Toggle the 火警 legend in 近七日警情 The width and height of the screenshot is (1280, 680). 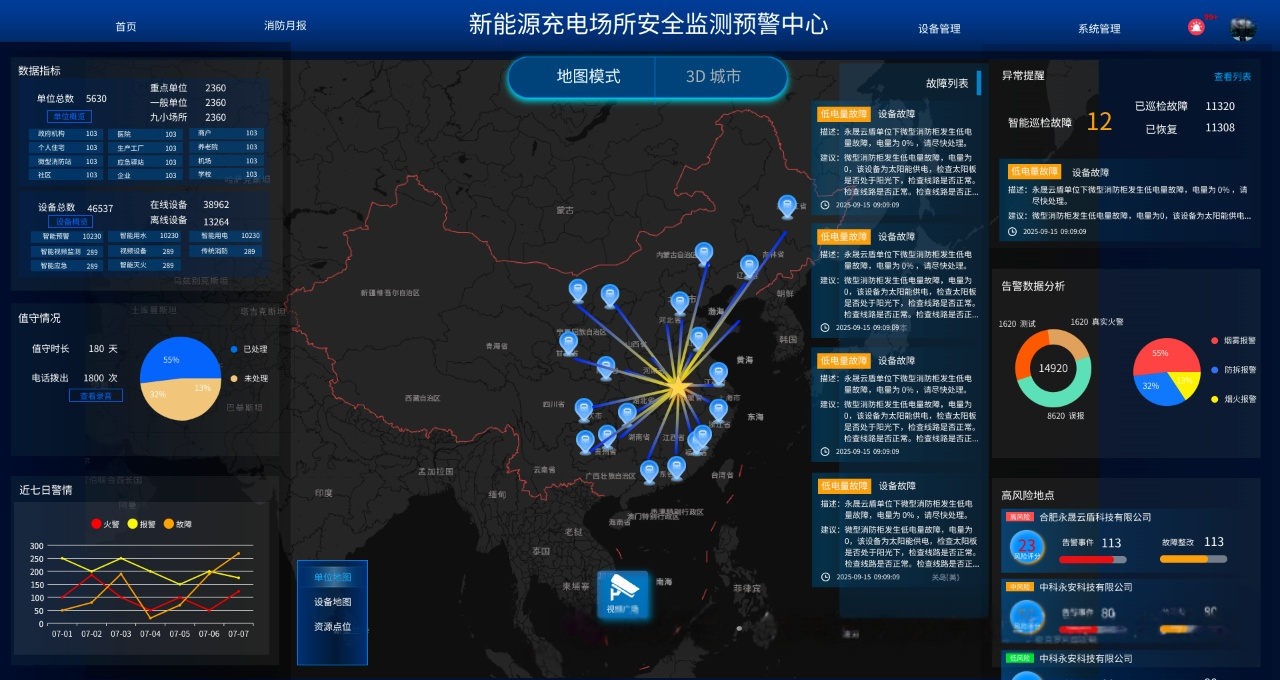click(x=104, y=523)
